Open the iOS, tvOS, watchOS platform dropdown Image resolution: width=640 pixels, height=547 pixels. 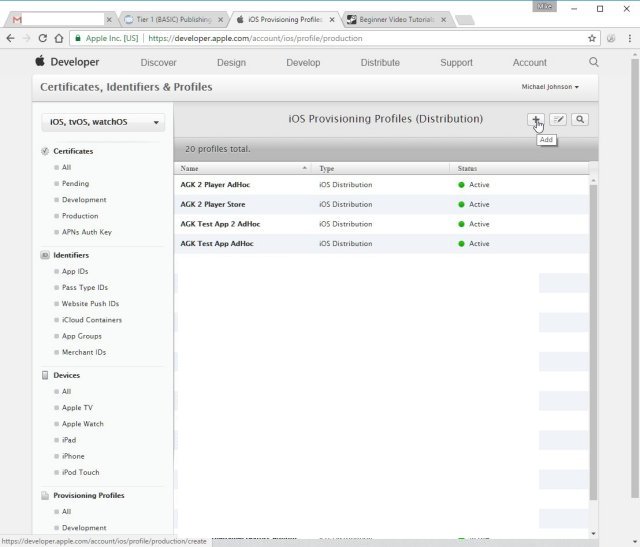pos(103,123)
